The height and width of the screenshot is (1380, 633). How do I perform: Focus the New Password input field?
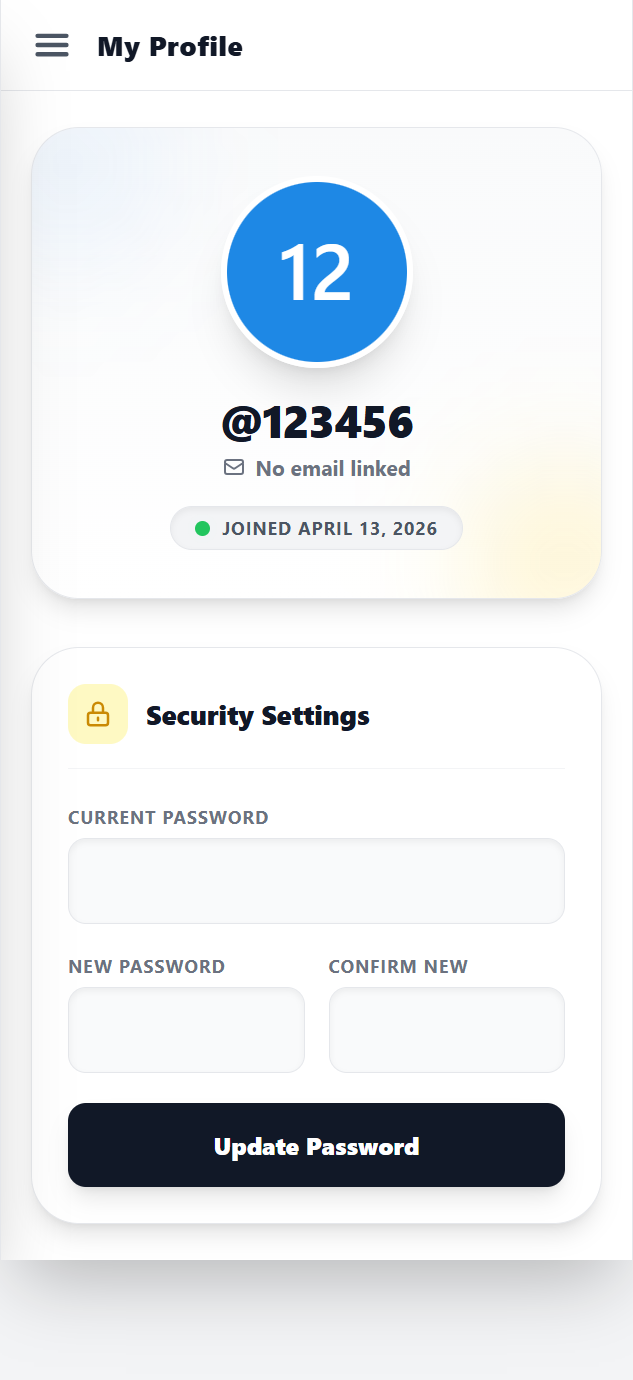[186, 1030]
